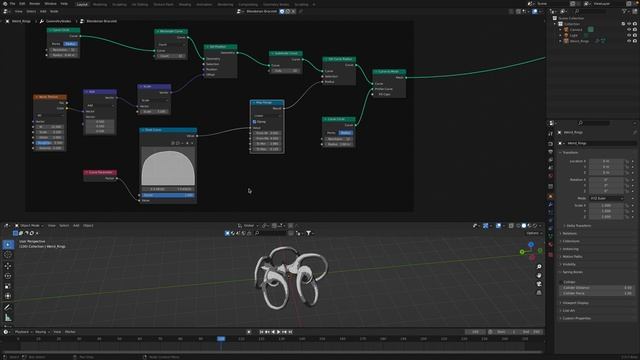Select the Measure tool in viewport toolbar
Viewport: 640px width, 360px height.
point(8,318)
